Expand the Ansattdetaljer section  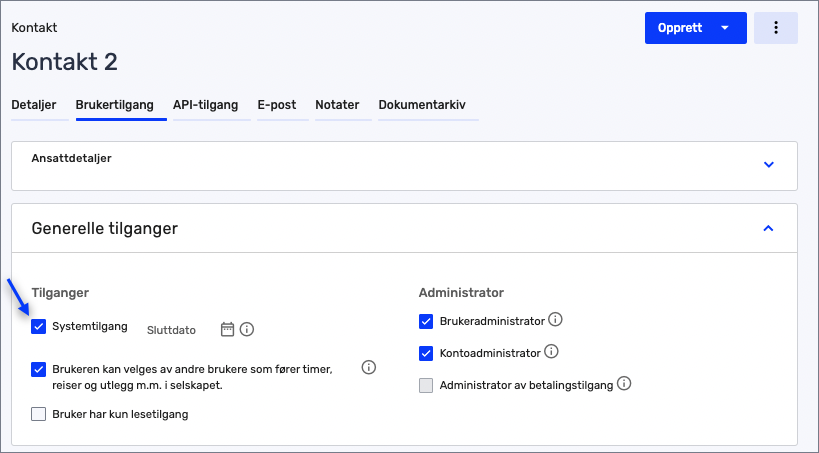tap(768, 165)
